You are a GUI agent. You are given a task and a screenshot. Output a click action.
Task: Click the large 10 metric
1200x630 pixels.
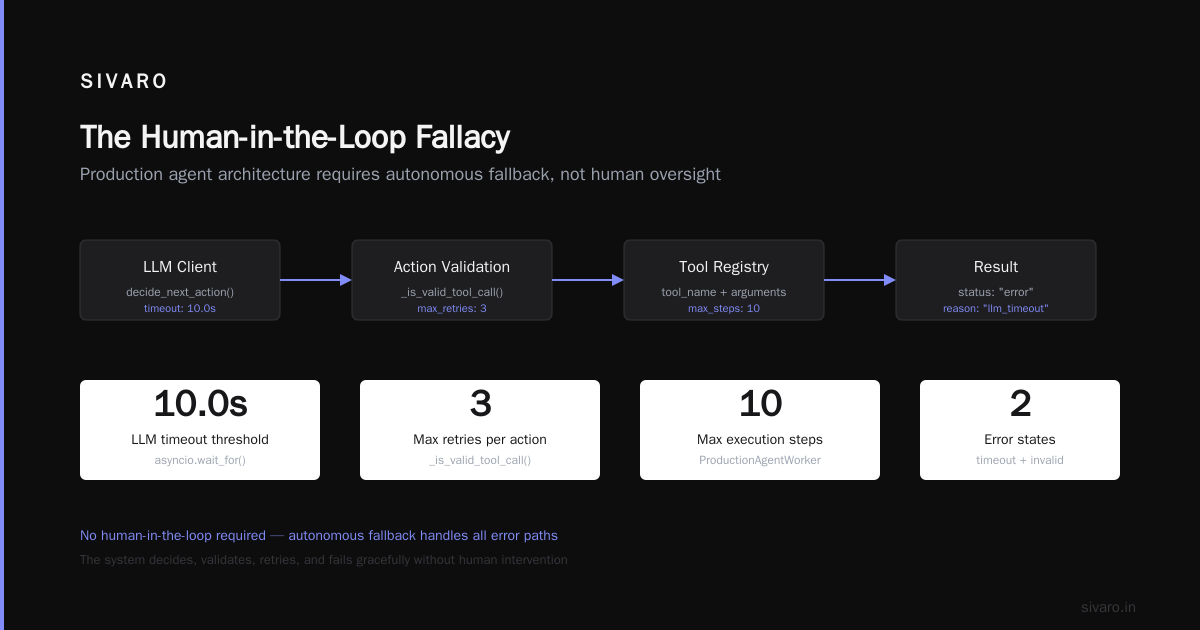(x=760, y=404)
